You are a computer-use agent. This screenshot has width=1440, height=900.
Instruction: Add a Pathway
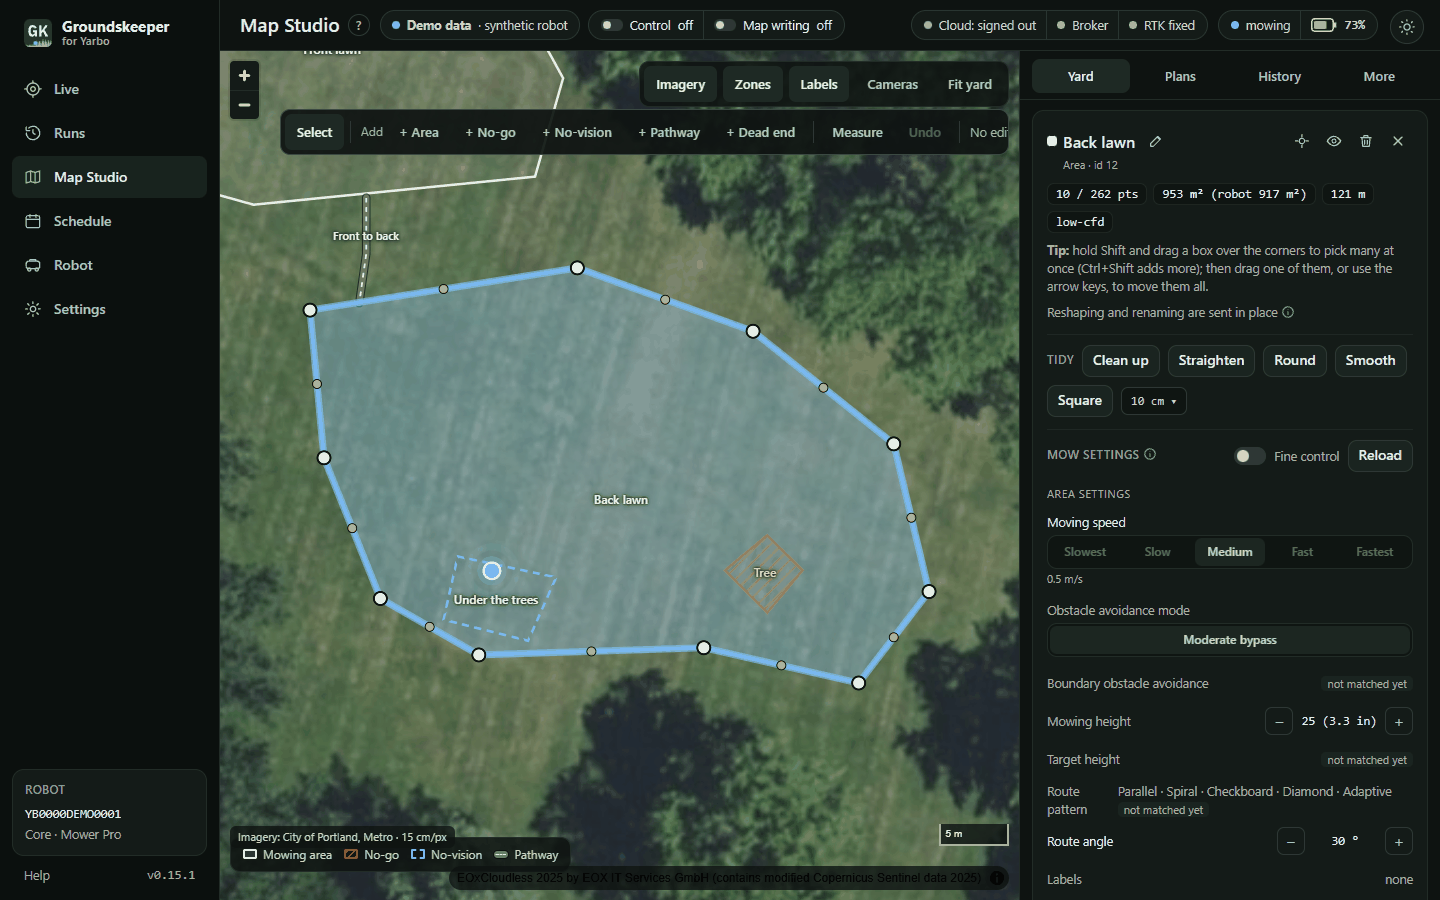(669, 132)
